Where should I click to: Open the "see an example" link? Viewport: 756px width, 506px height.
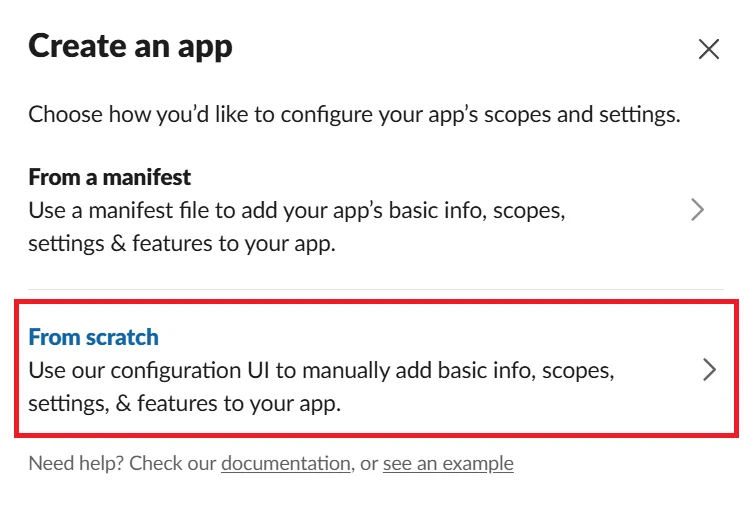pos(448,464)
